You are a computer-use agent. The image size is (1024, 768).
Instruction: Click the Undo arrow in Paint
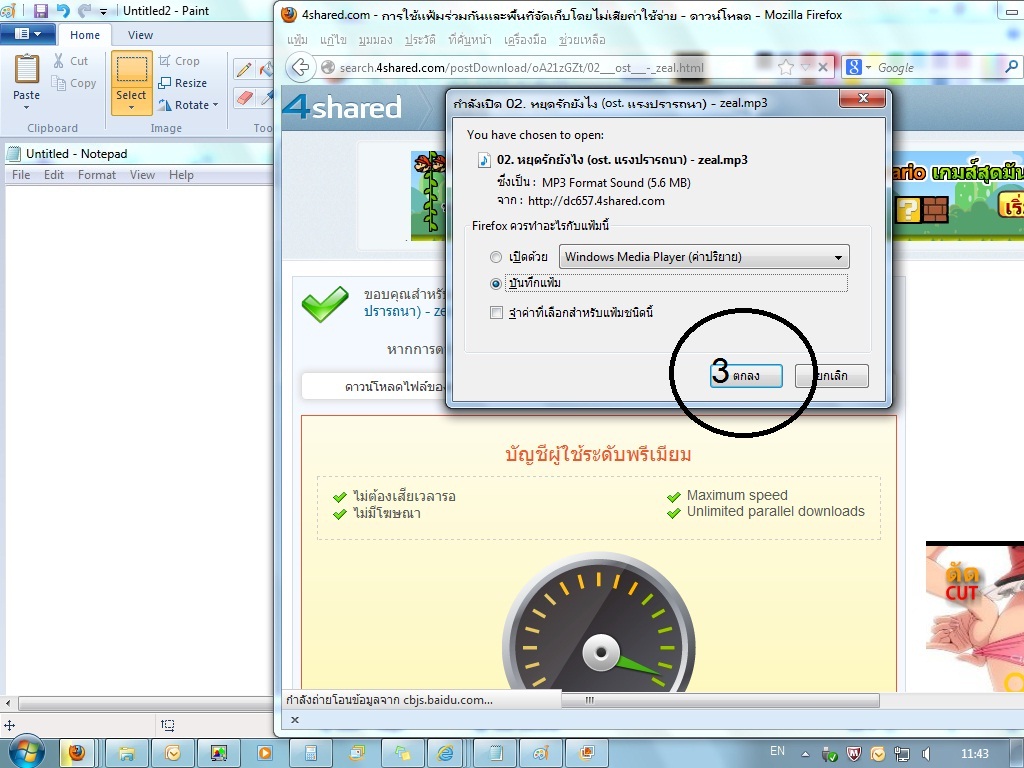coord(63,11)
